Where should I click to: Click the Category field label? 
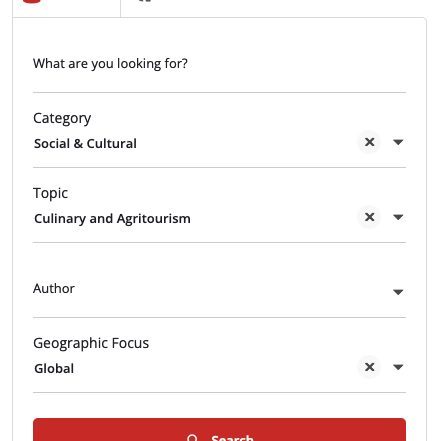pyautogui.click(x=62, y=118)
